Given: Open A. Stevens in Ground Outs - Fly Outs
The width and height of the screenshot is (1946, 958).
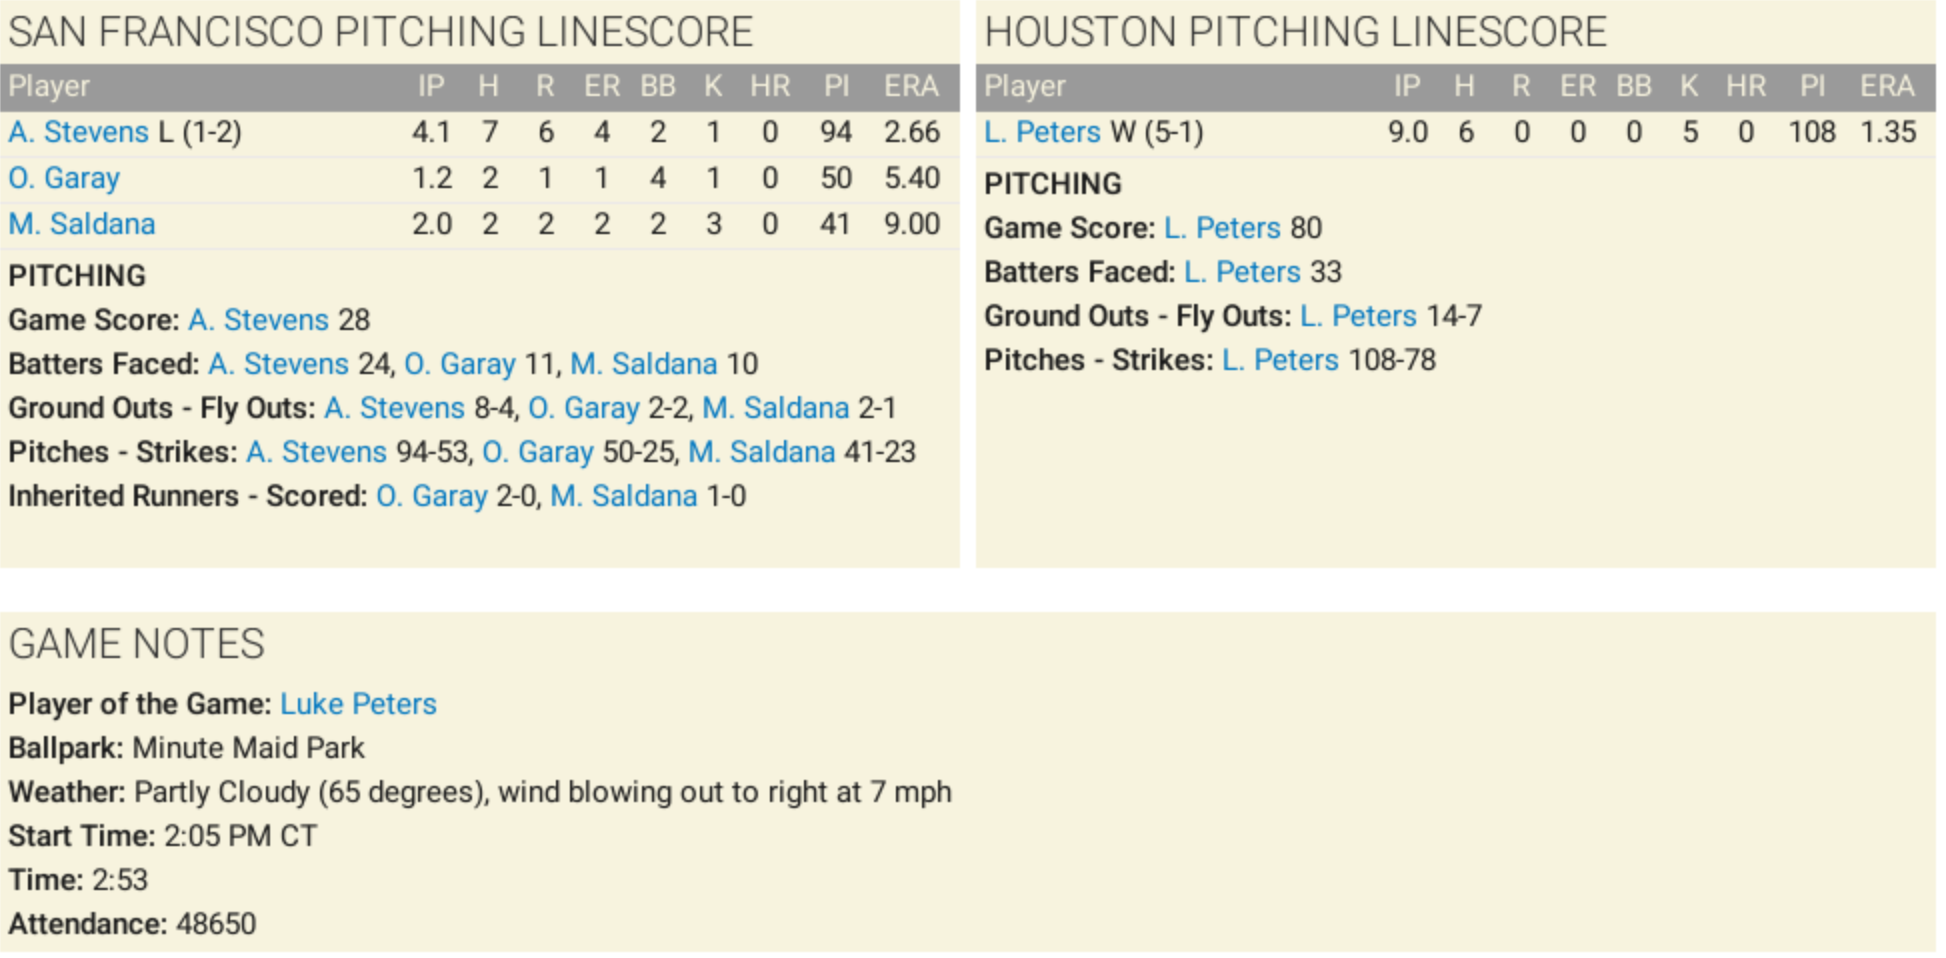Looking at the screenshot, I should 394,408.
